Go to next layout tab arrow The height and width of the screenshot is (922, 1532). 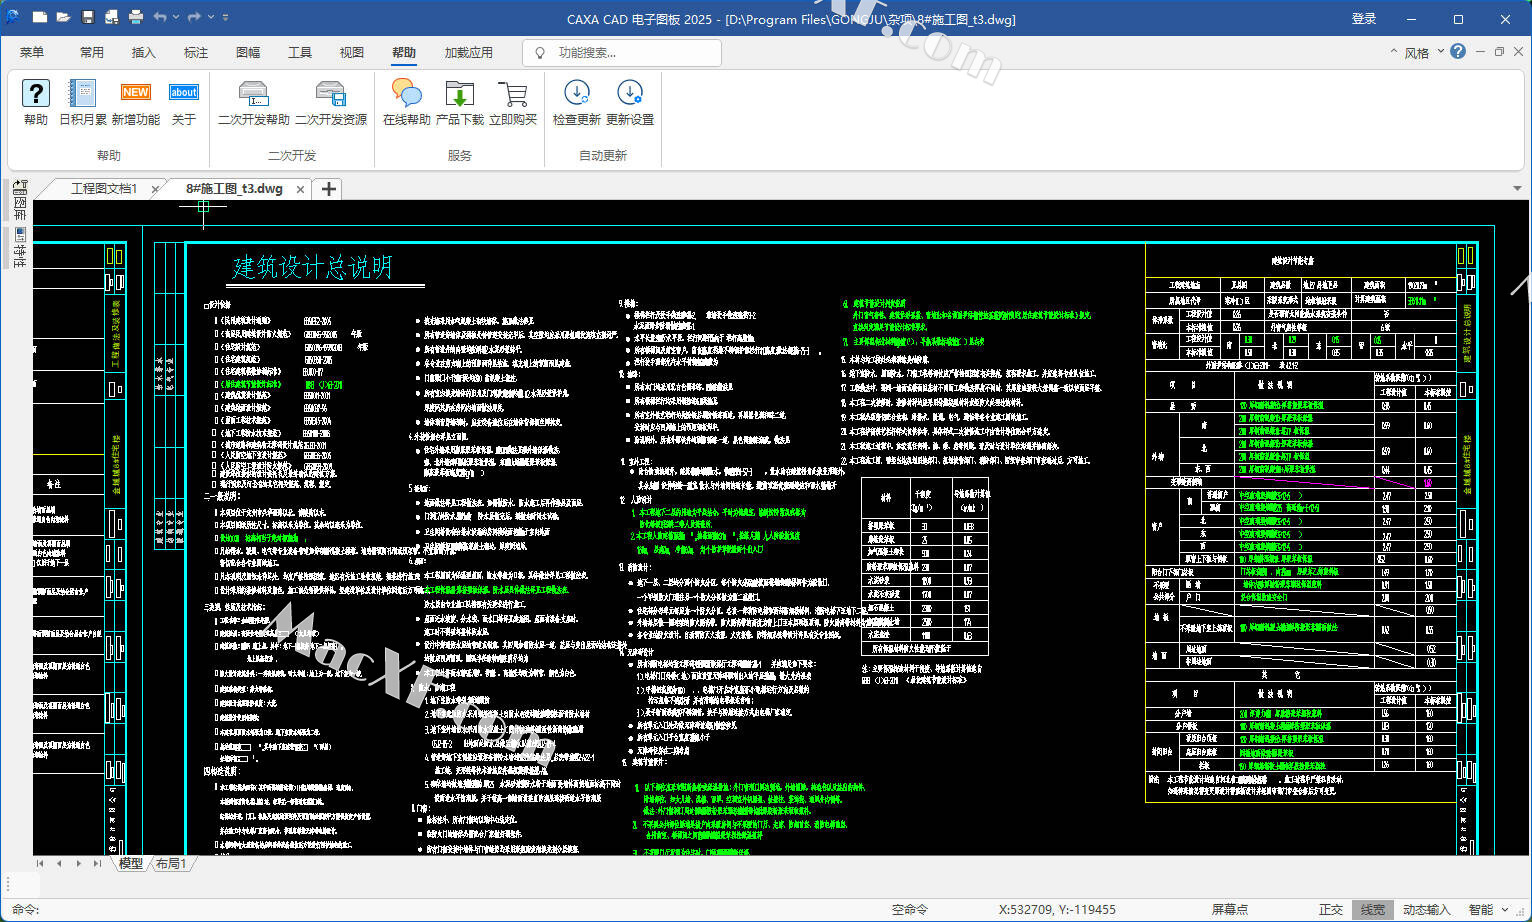(x=78, y=863)
